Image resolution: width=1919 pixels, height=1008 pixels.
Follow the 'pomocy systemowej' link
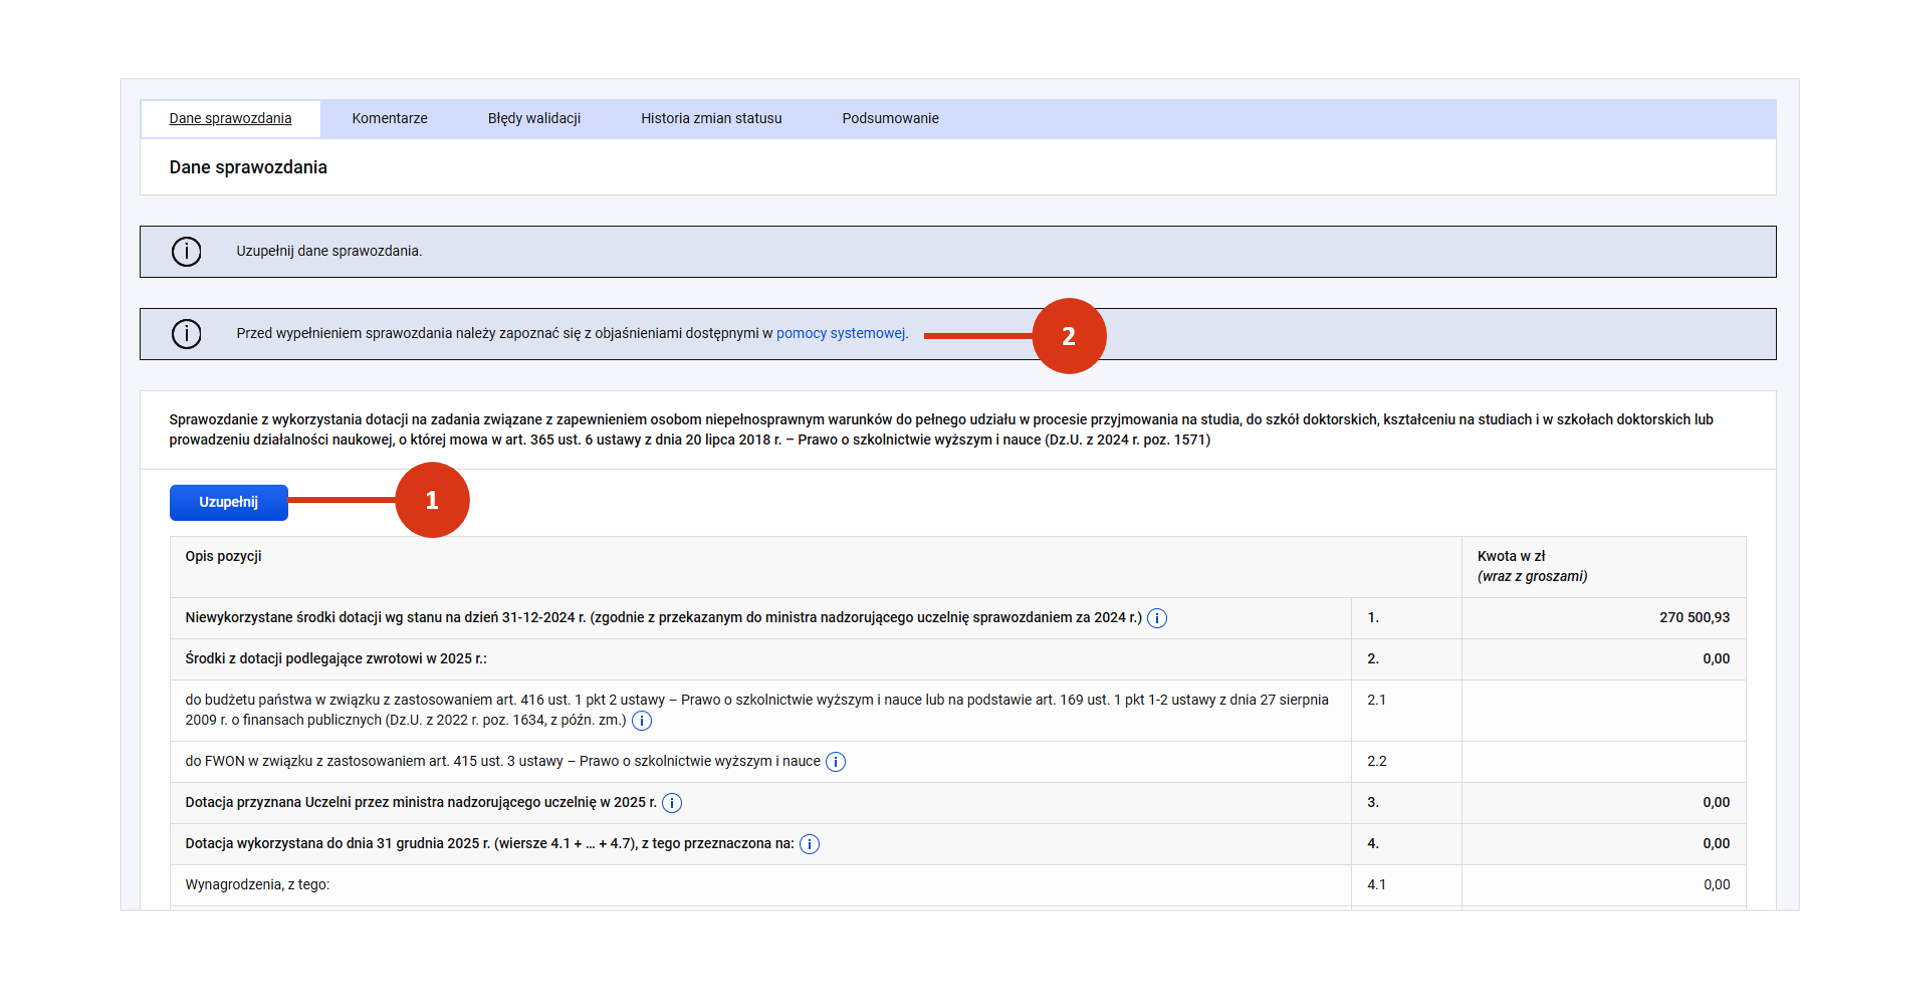pyautogui.click(x=840, y=333)
